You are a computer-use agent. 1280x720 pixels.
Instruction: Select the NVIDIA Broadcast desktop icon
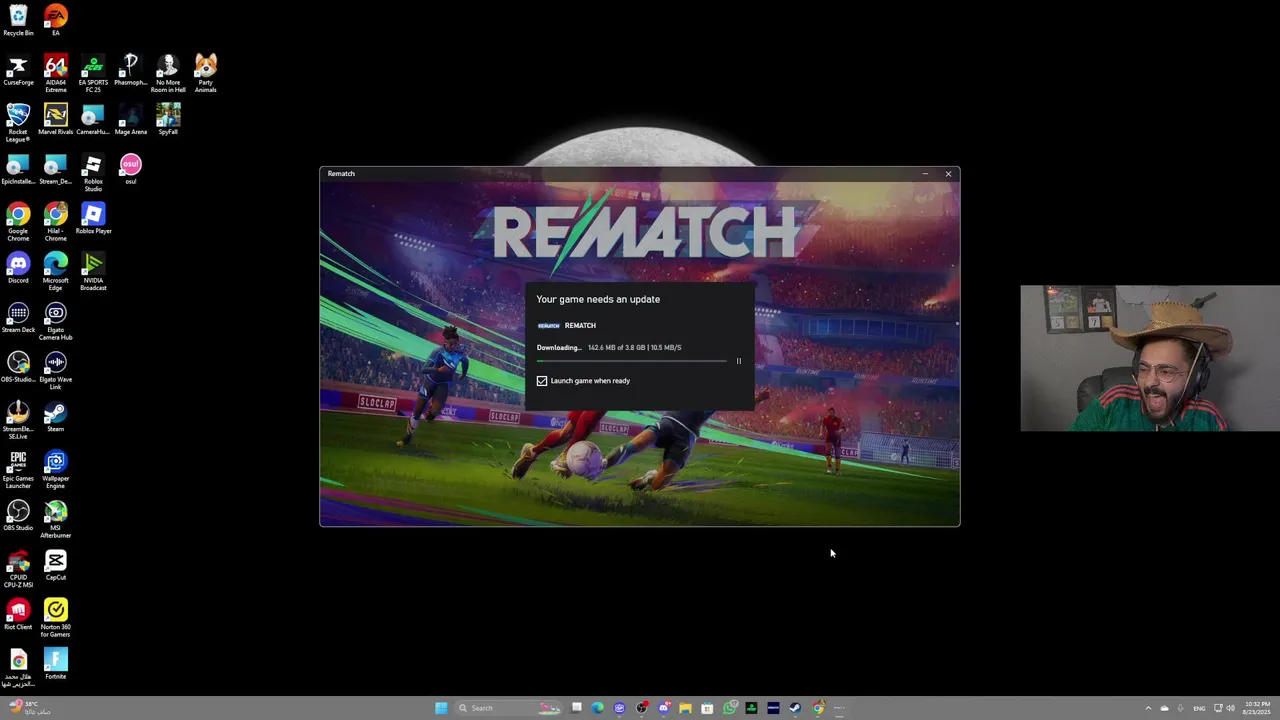[x=93, y=271]
